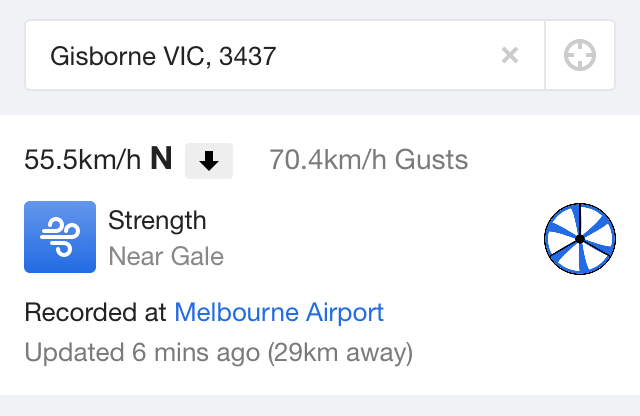Click the blue wind strength icon
The width and height of the screenshot is (640, 416).
(x=60, y=237)
